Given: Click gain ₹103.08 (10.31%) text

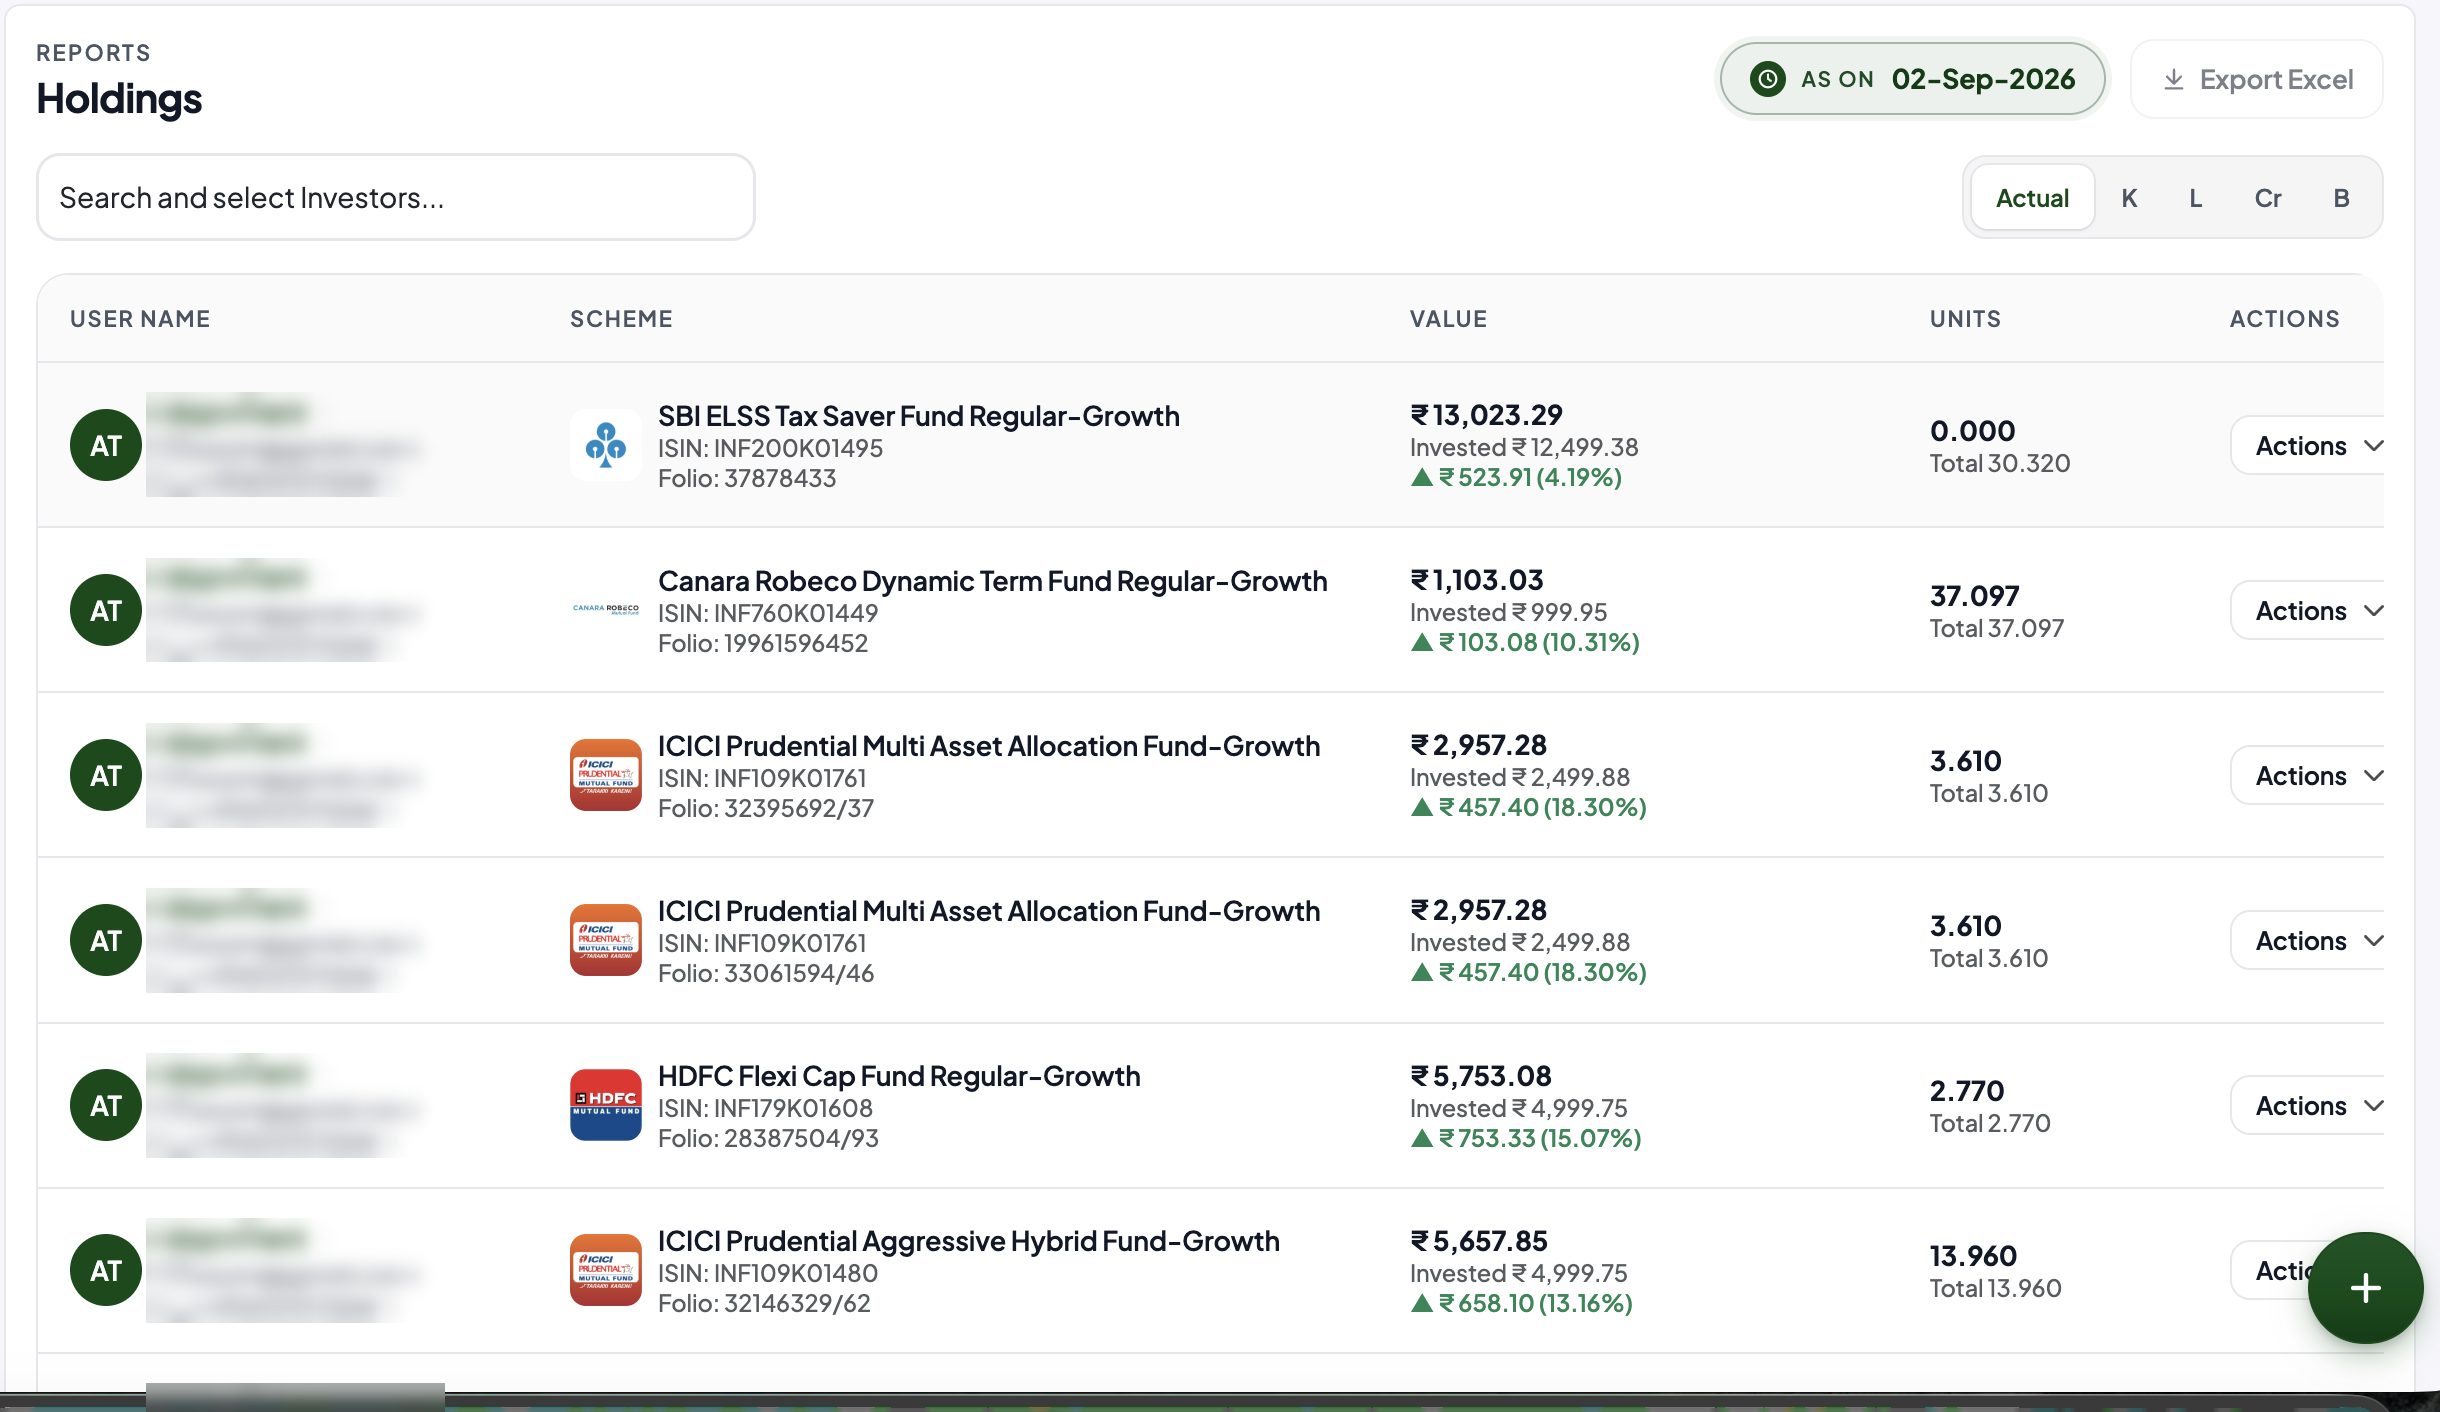Looking at the screenshot, I should click(1525, 642).
